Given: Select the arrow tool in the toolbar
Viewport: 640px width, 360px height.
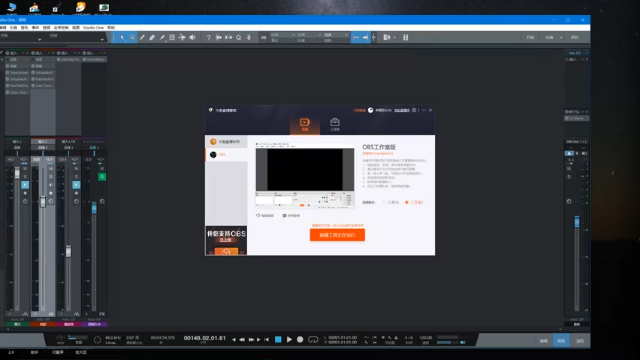Looking at the screenshot, I should point(122,38).
